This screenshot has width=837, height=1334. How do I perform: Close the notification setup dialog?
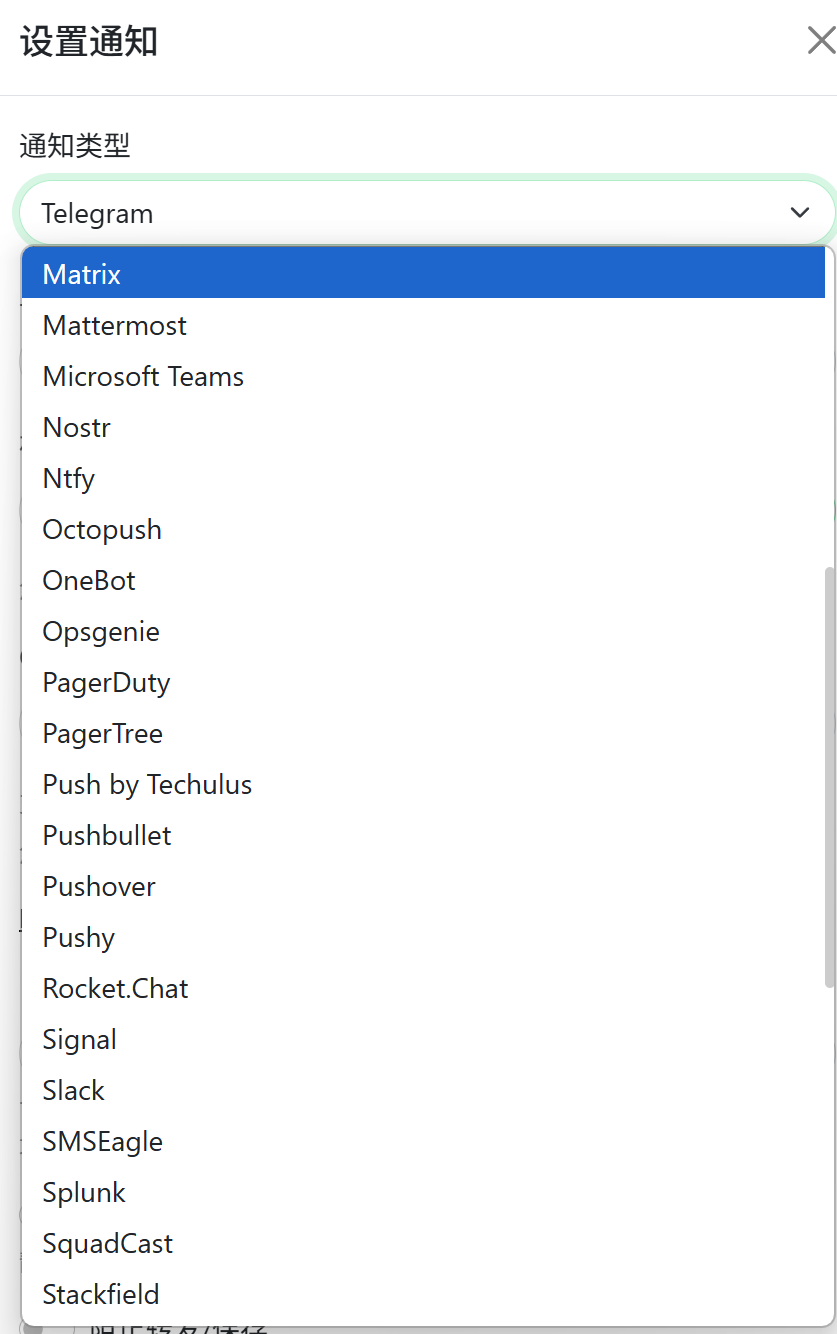[820, 41]
